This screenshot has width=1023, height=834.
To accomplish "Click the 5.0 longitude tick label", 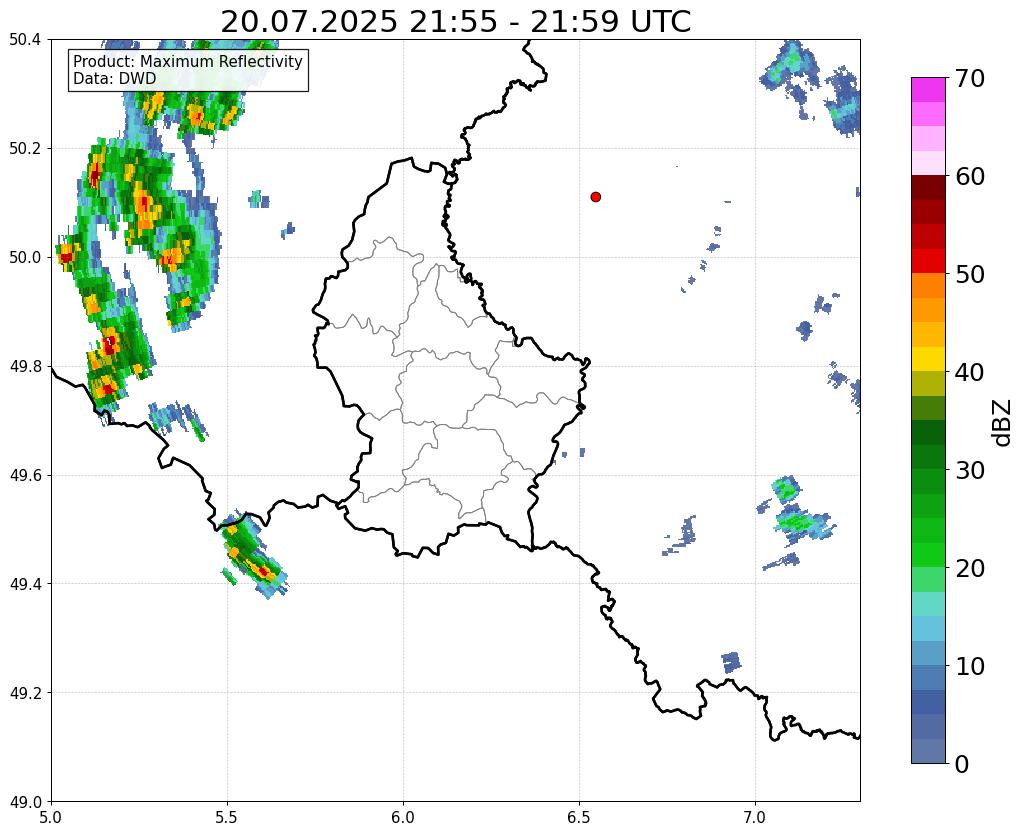I will click(x=51, y=817).
